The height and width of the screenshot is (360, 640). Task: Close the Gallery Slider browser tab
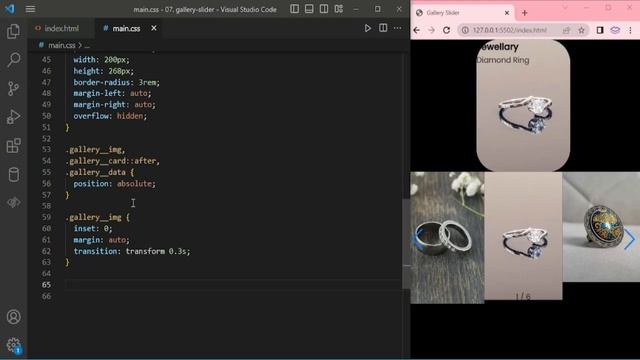pyautogui.click(x=507, y=13)
